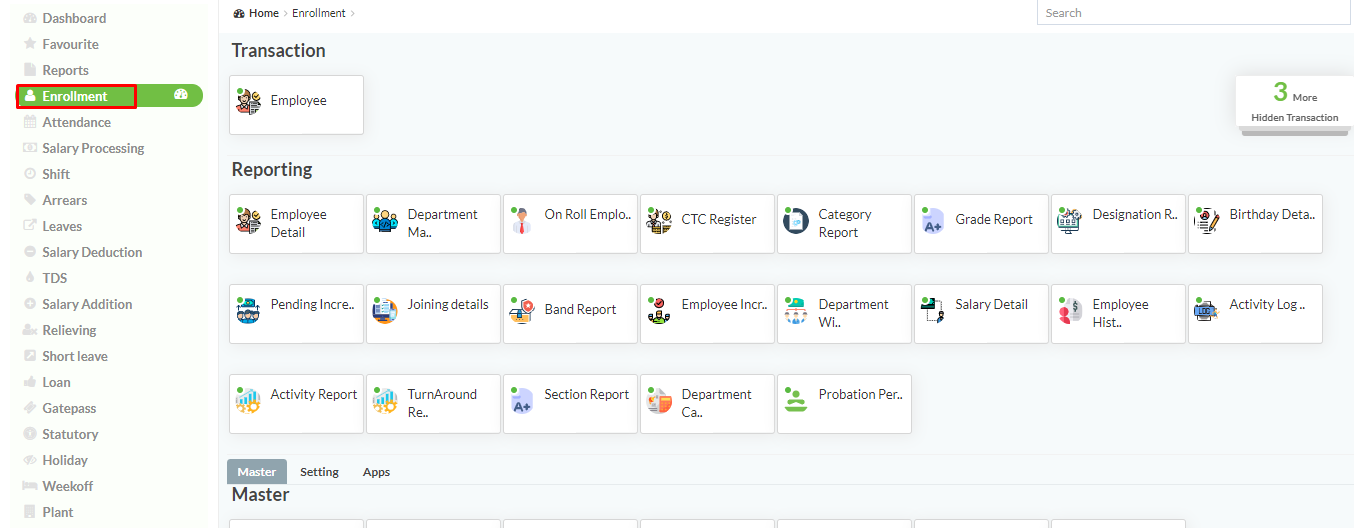
Task: Open the Grade Report icon
Action: [933, 221]
